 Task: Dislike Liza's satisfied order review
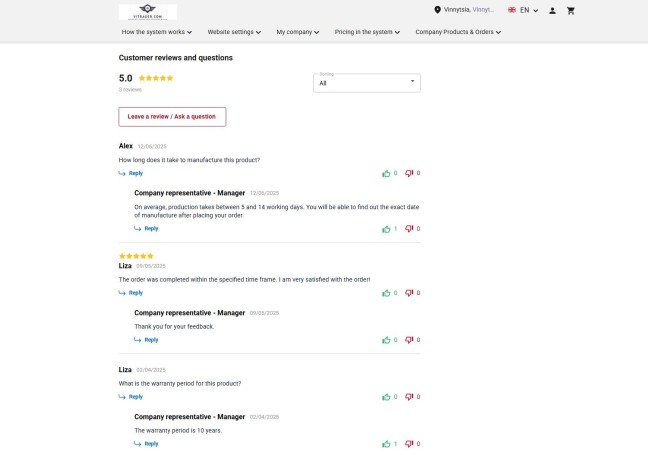(409, 293)
